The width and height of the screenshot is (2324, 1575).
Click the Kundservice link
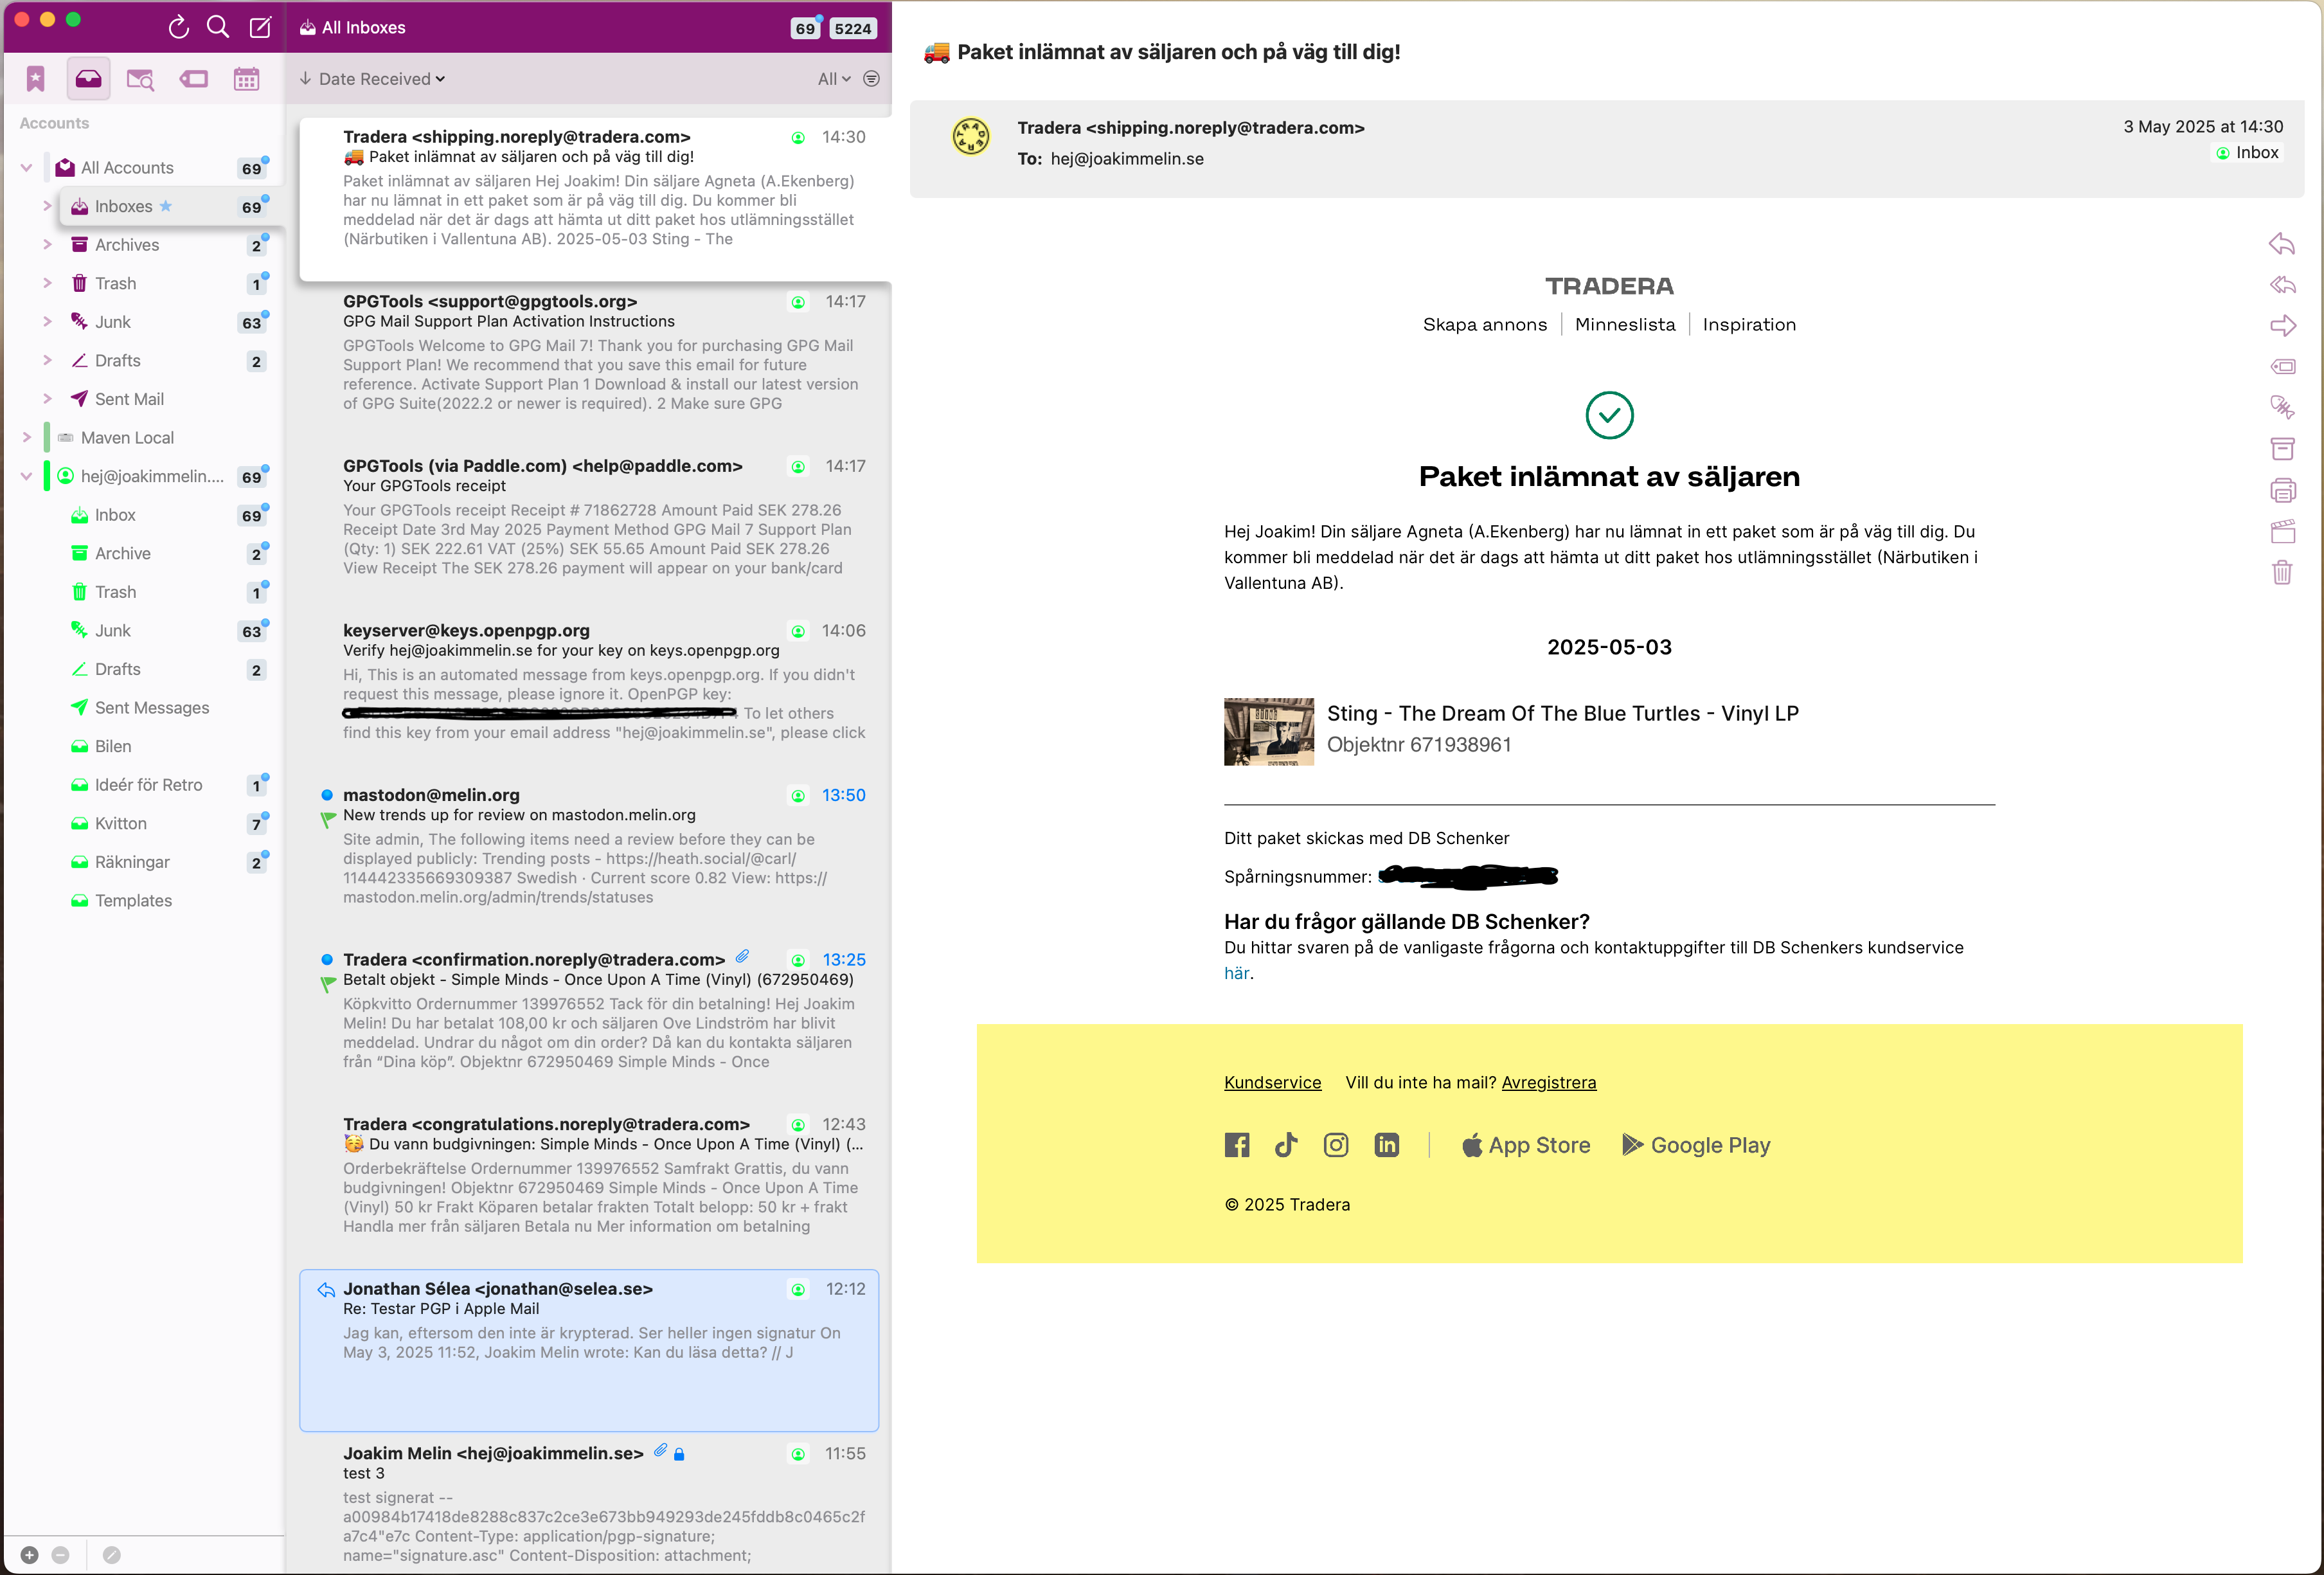click(1272, 1083)
